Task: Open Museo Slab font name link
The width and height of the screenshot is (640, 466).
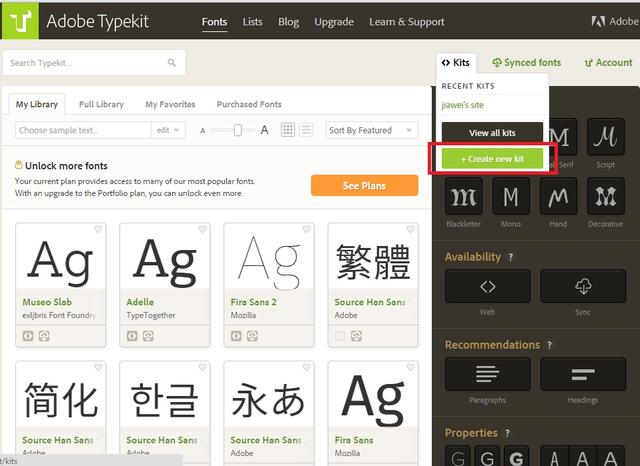Action: coord(47,302)
